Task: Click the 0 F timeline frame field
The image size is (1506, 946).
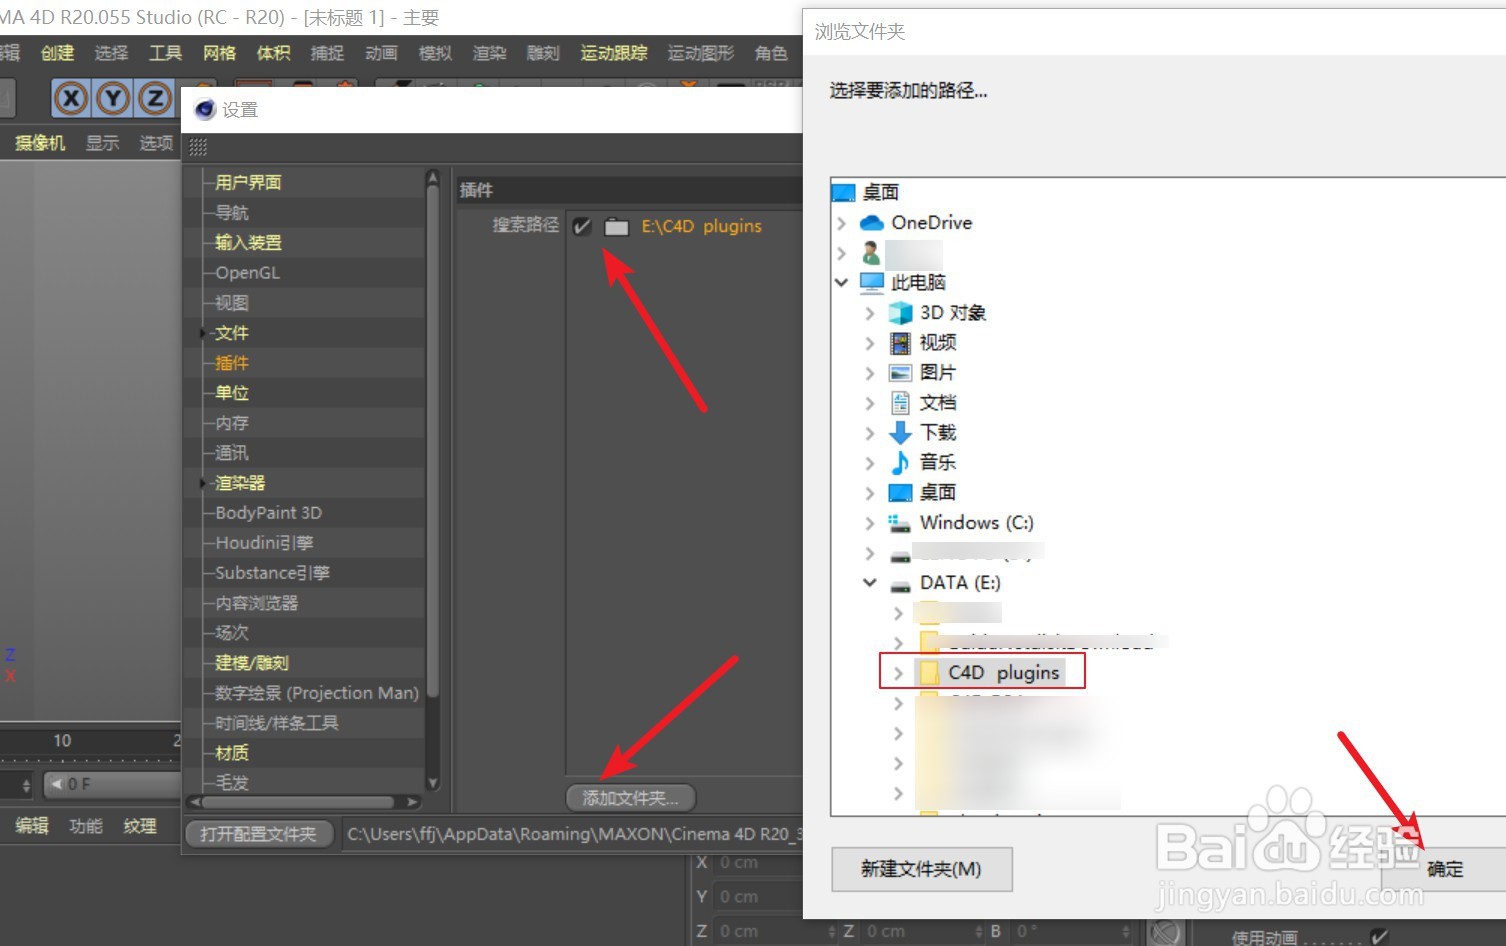Action: (113, 785)
